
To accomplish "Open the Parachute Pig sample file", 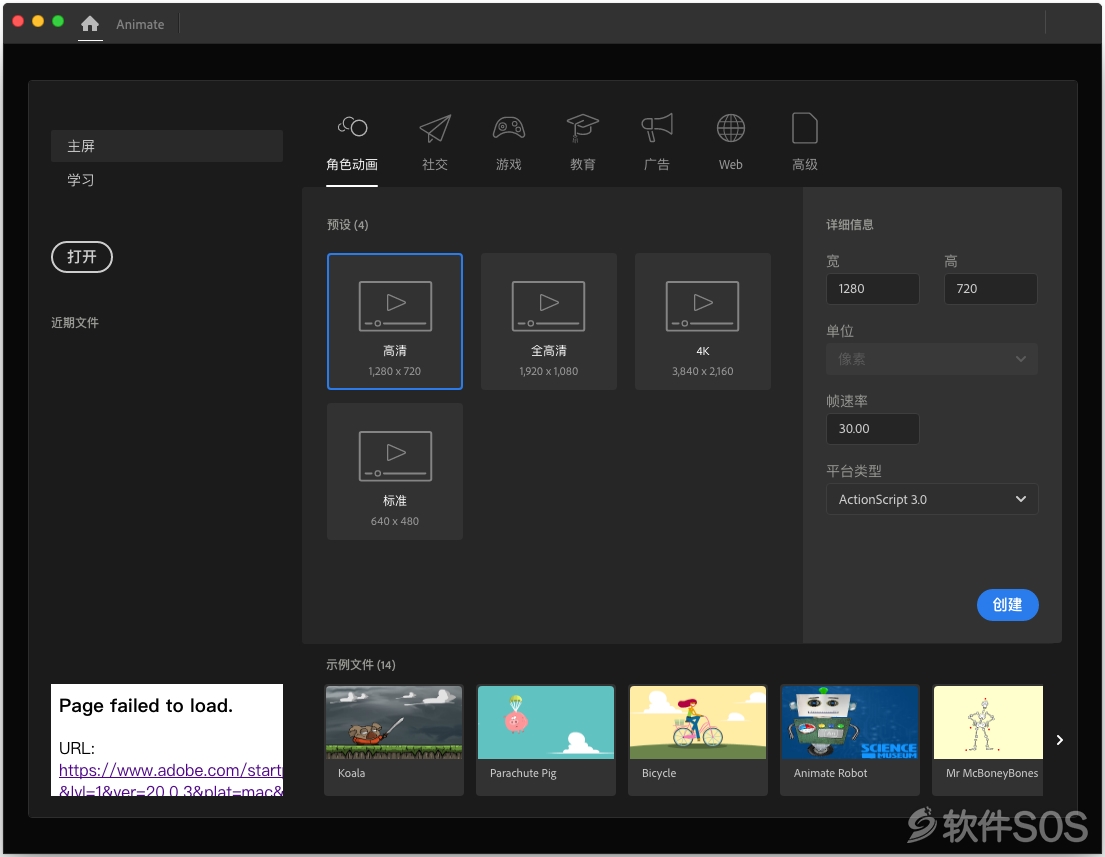I will 545,740.
